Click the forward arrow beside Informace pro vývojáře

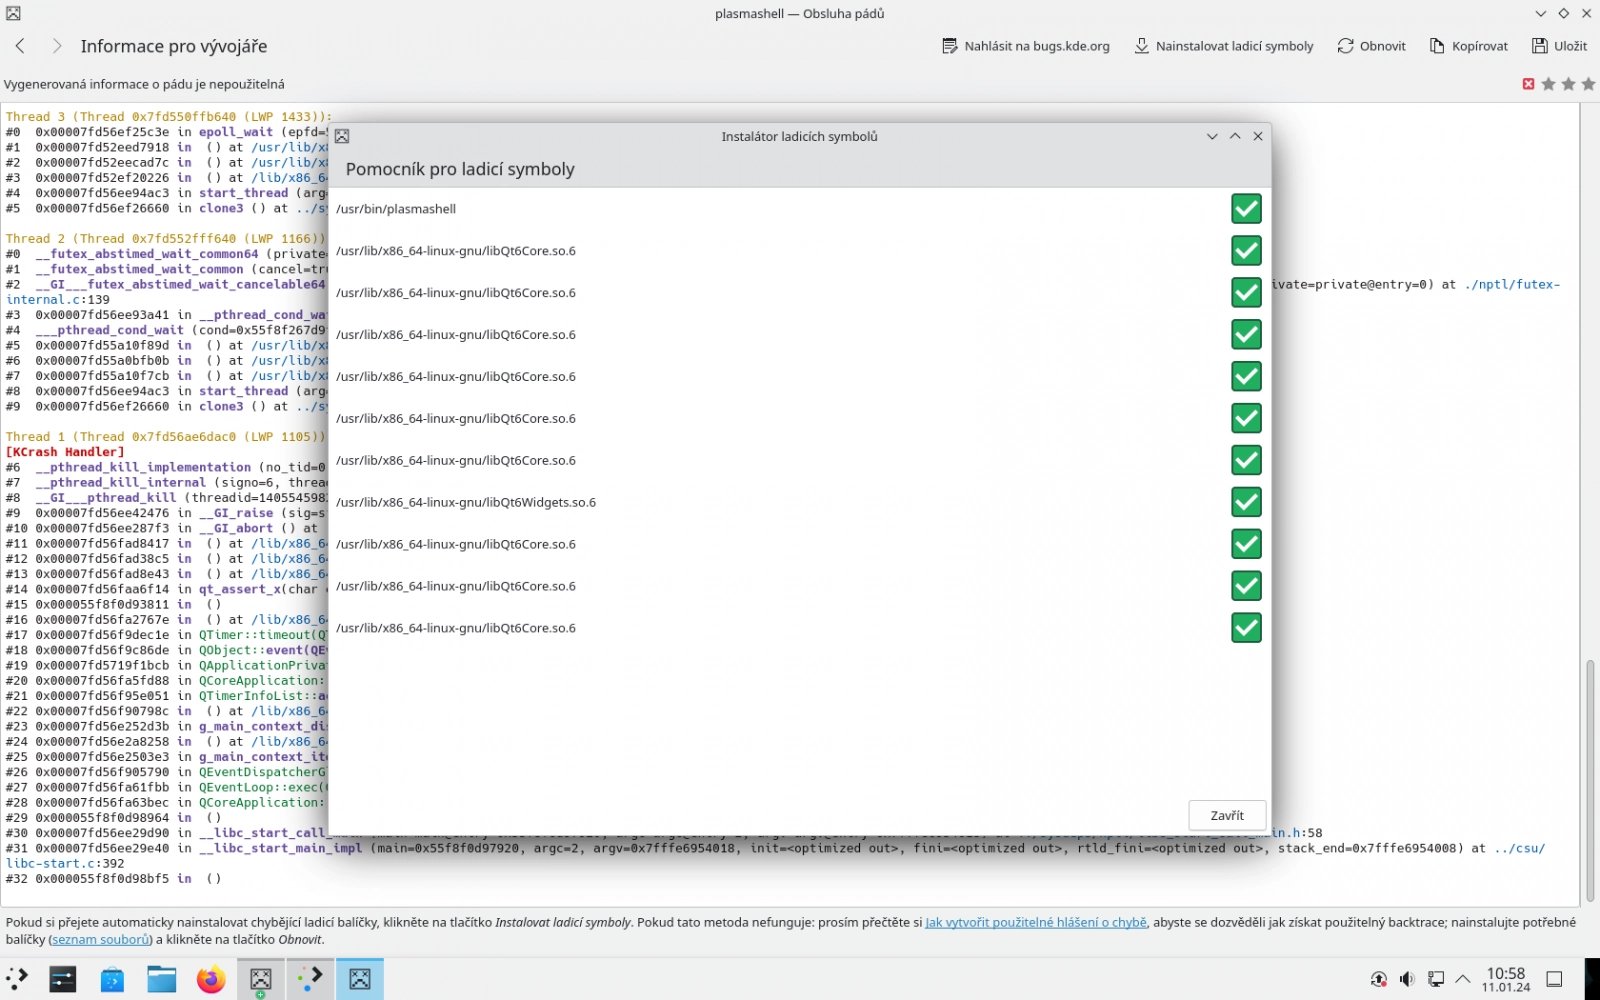click(57, 46)
